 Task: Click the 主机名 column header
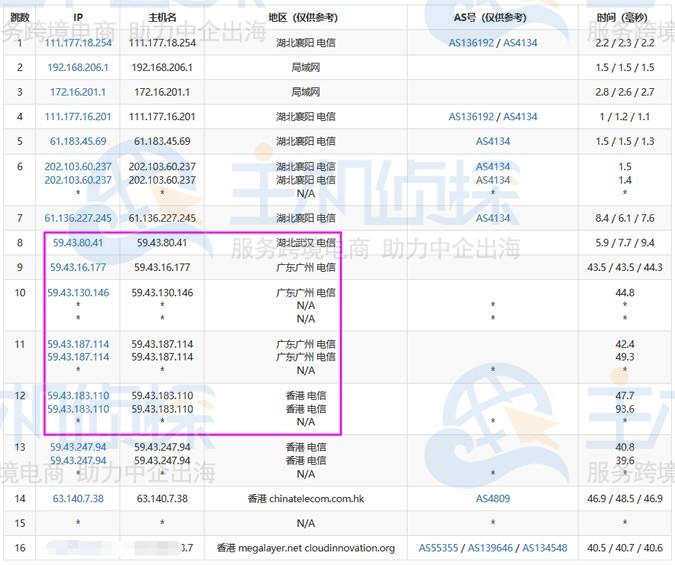[162, 17]
